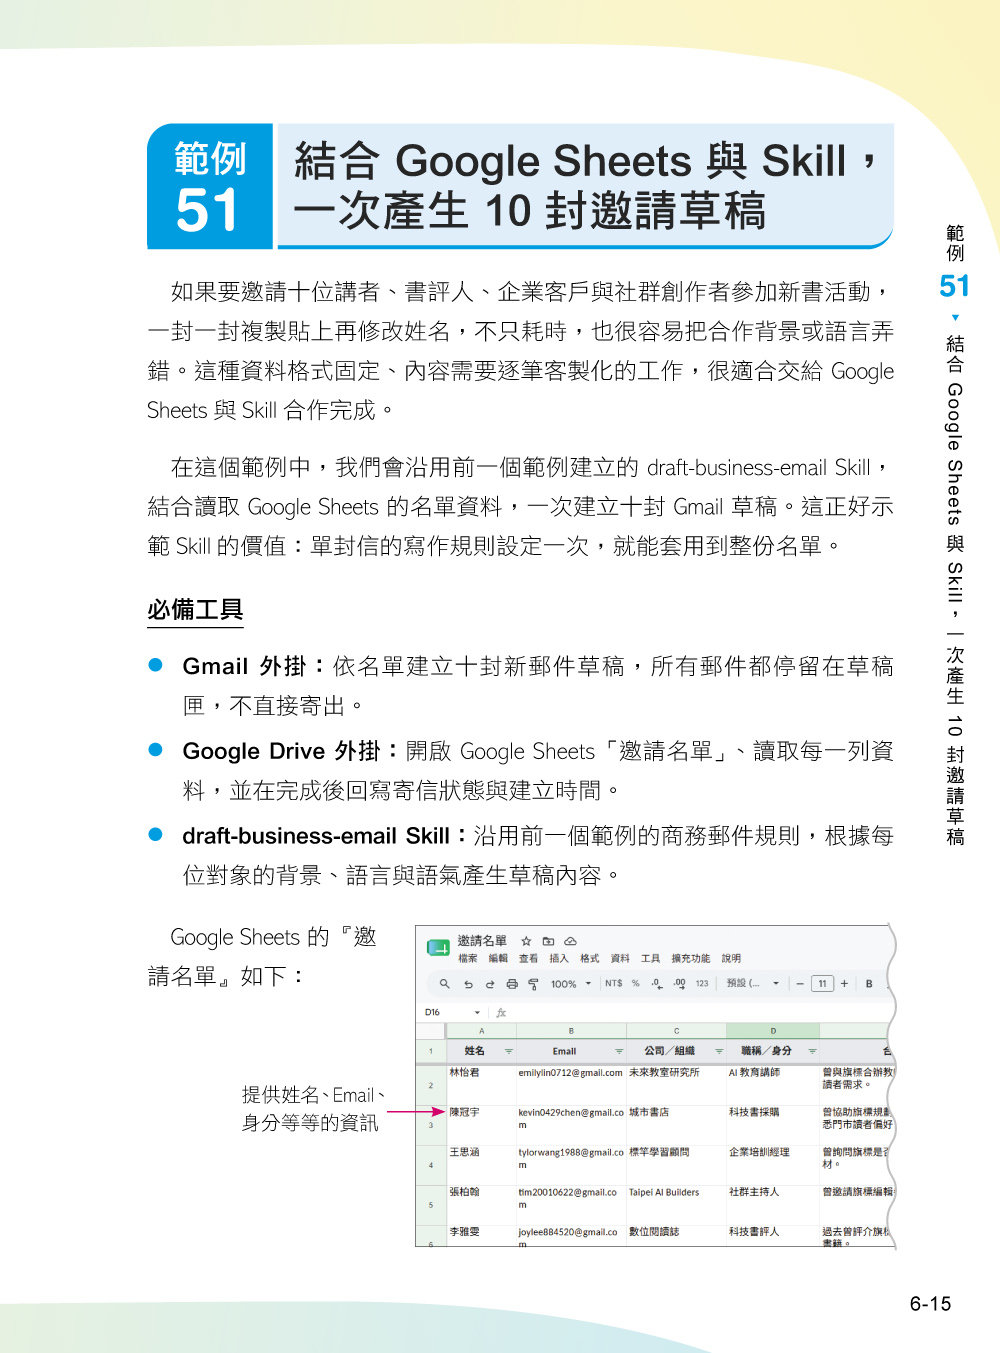
Task: Click cell 城市書店
Action: (x=676, y=1125)
